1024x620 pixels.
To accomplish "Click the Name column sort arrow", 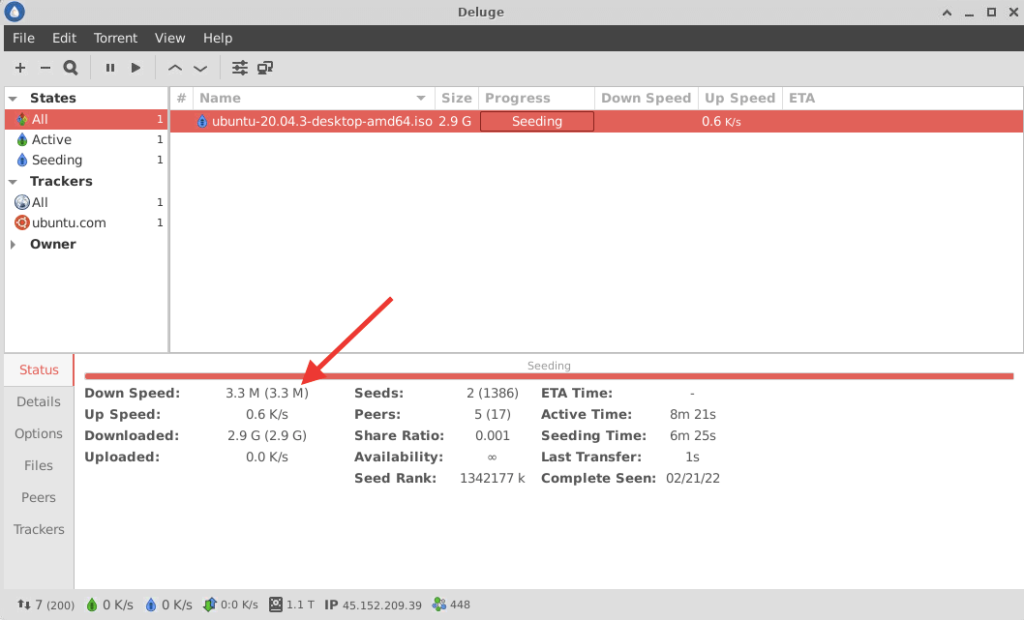I will coord(421,99).
